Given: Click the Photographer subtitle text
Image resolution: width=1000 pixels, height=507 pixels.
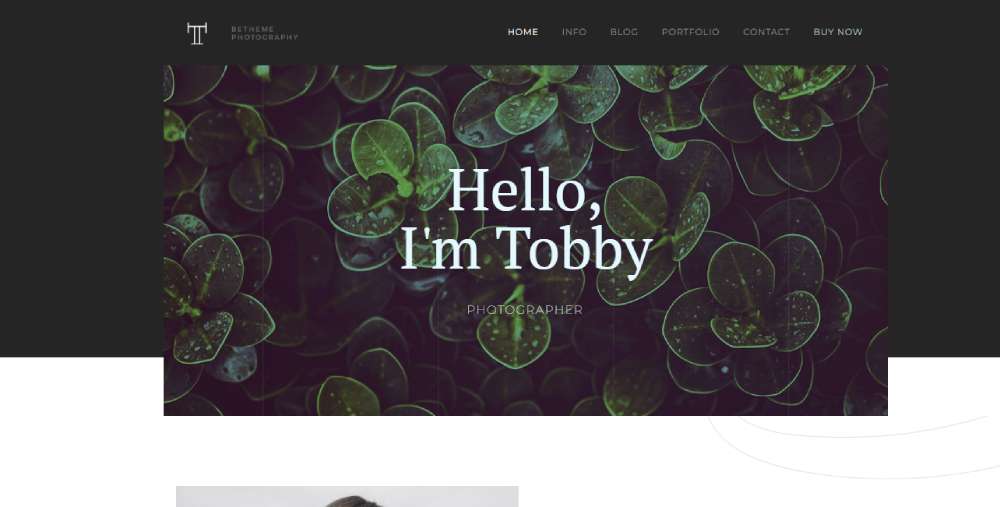Looking at the screenshot, I should coord(524,310).
